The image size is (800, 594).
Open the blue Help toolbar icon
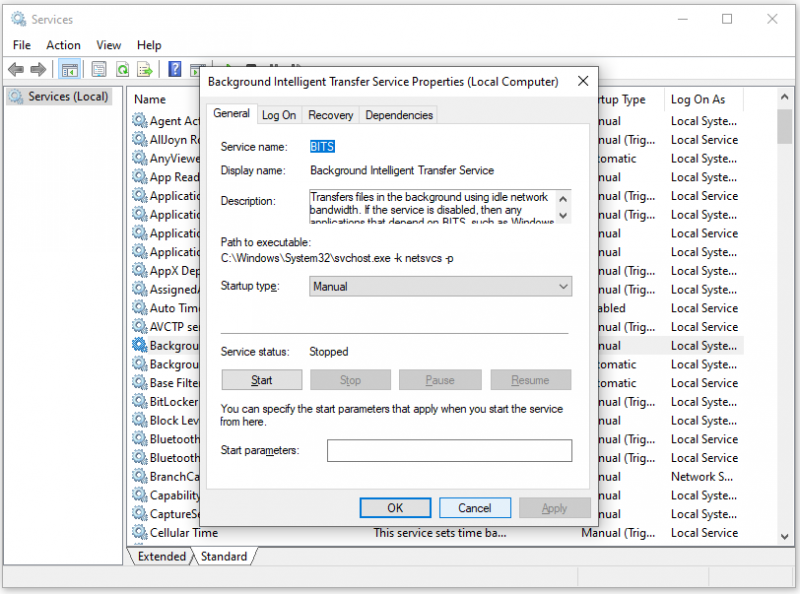tap(174, 69)
